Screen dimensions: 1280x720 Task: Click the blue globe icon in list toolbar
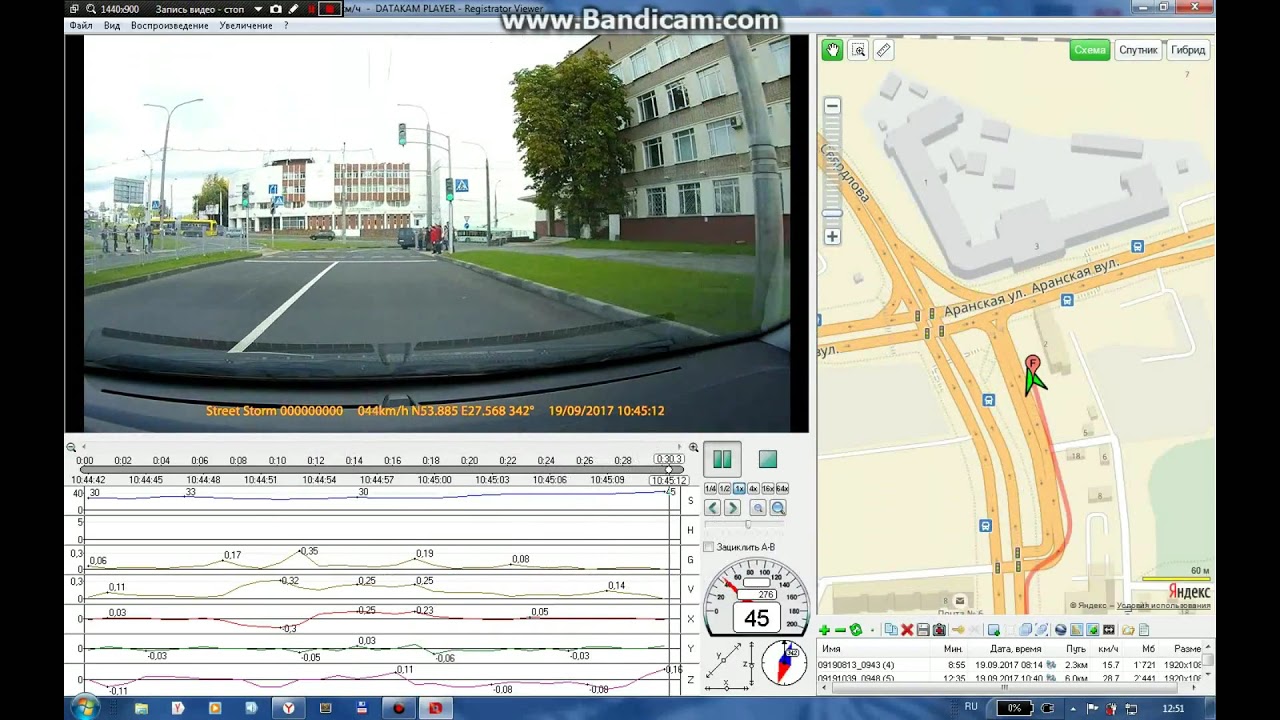pos(1061,630)
